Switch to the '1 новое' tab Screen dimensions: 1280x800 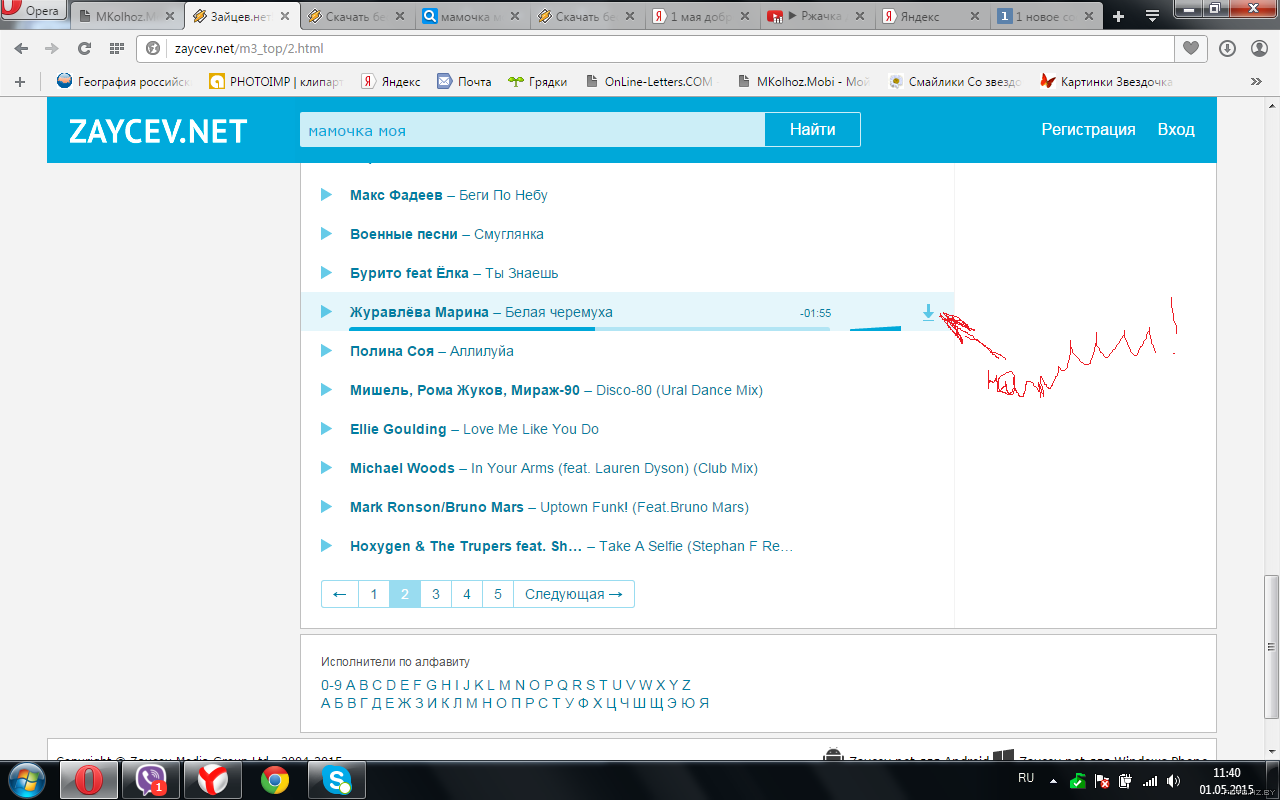click(1045, 17)
